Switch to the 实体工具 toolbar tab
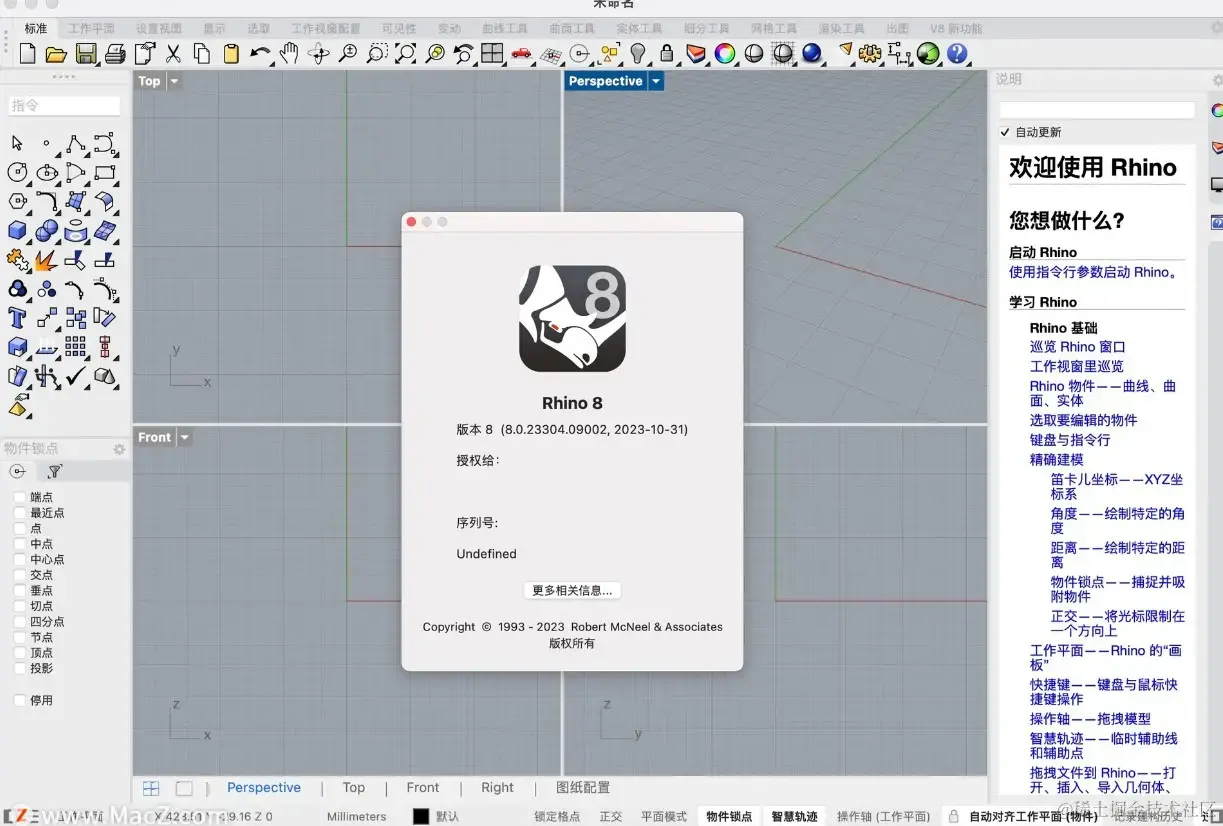1223x826 pixels. pos(639,29)
